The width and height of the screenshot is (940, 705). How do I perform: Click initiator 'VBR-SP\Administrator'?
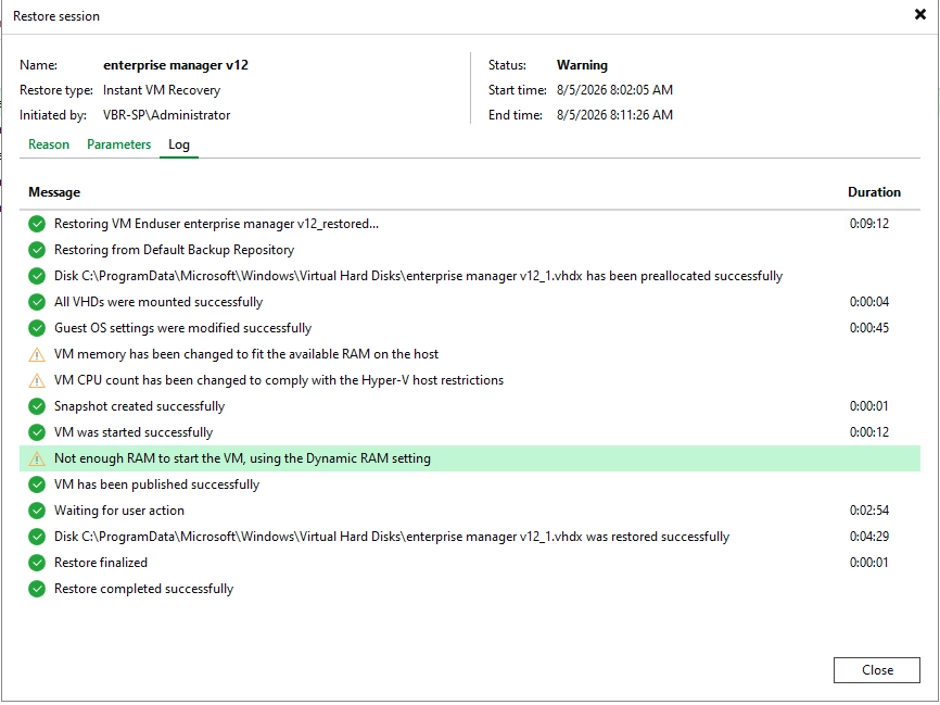[x=167, y=115]
